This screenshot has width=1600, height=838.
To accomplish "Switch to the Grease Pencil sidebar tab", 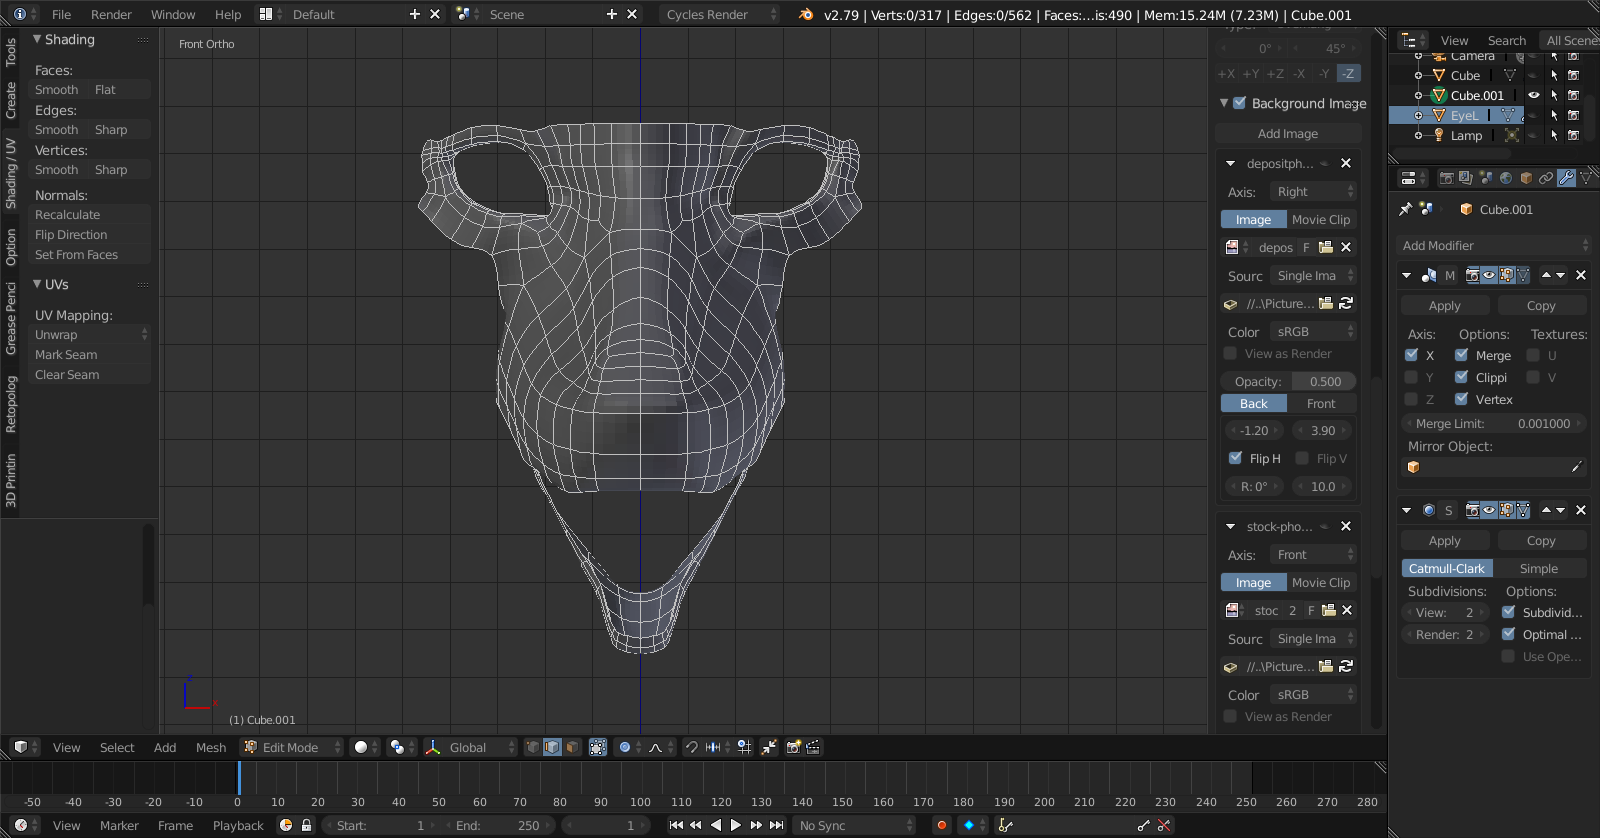I will click(x=11, y=318).
